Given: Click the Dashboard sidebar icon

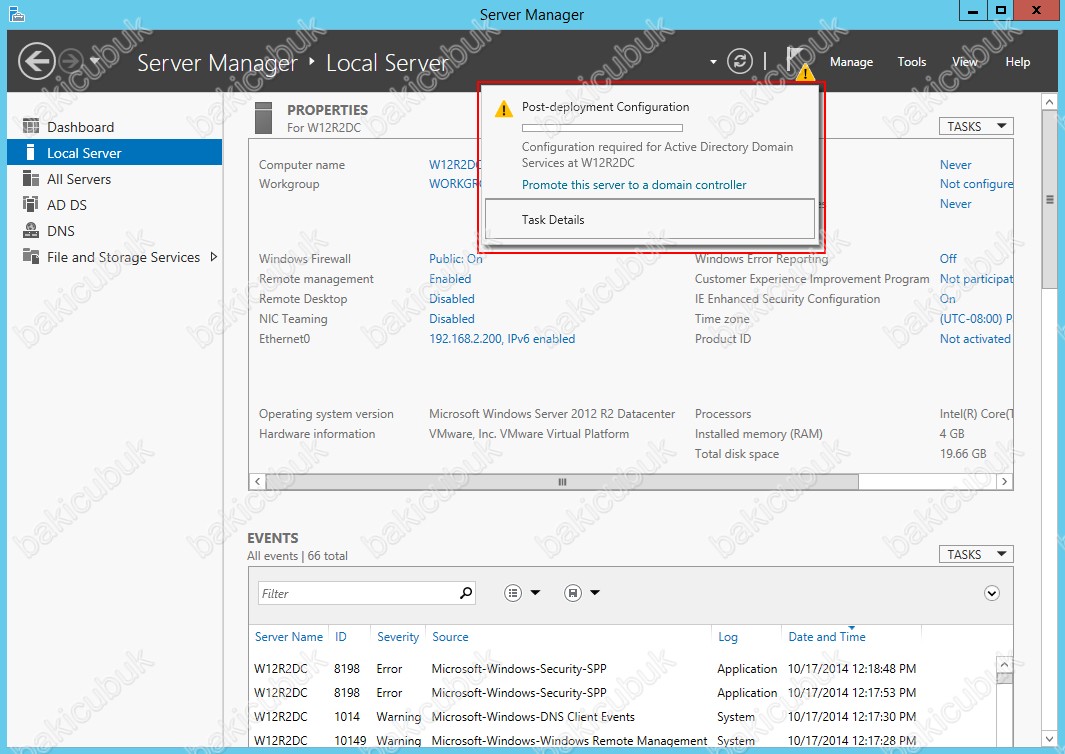Looking at the screenshot, I should pyautogui.click(x=31, y=126).
